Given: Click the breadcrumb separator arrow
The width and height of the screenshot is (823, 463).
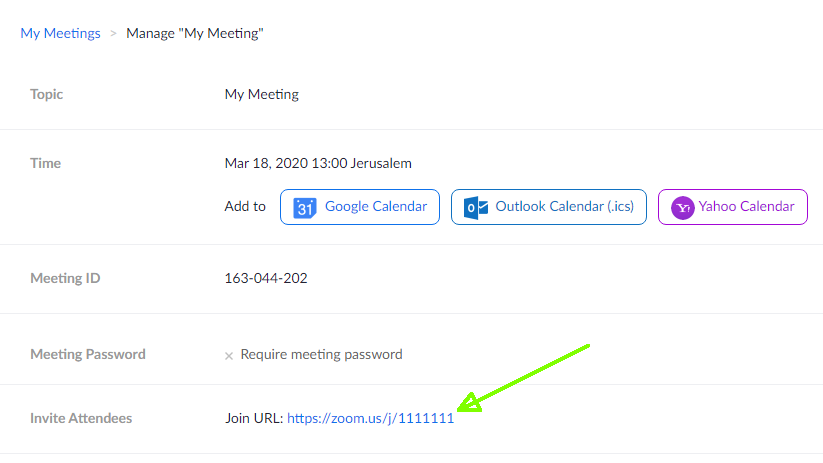Looking at the screenshot, I should (113, 34).
